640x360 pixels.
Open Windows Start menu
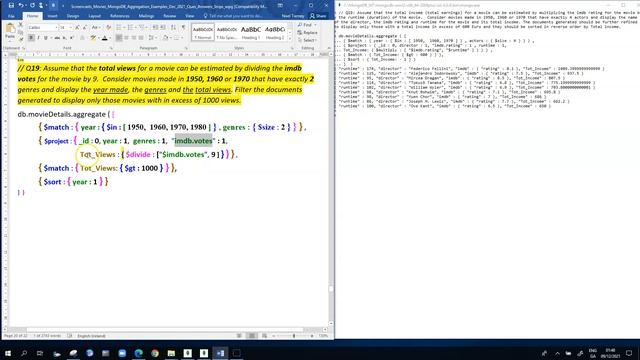click(8, 353)
